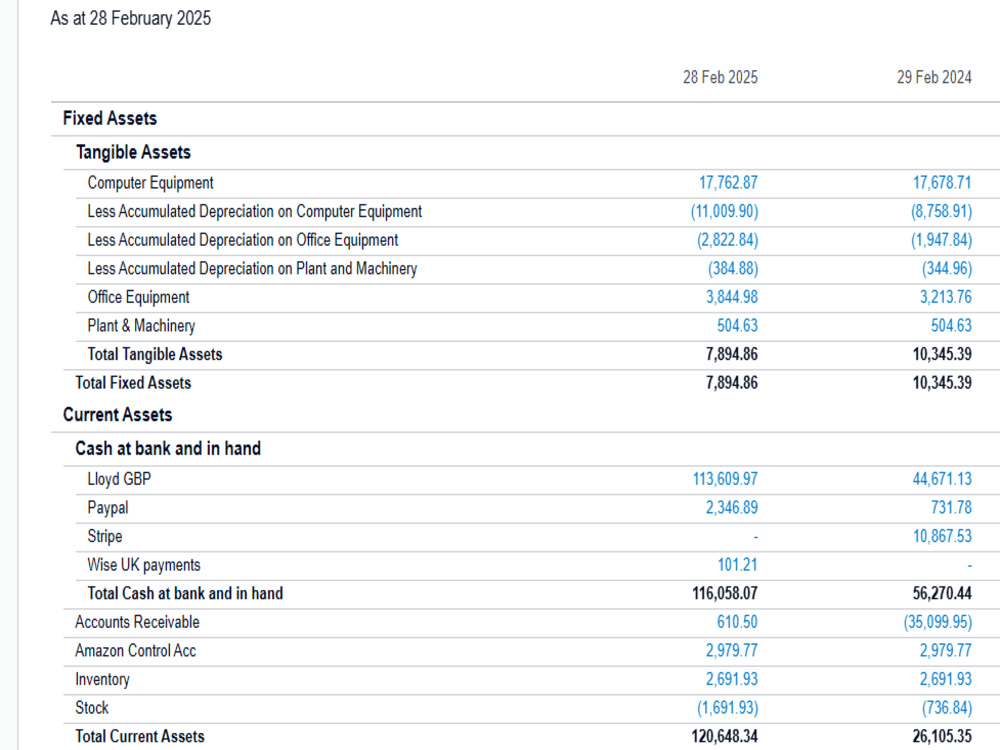
Task: Open Lloyd GBP 2024 balance 44,671.13
Action: click(942, 479)
